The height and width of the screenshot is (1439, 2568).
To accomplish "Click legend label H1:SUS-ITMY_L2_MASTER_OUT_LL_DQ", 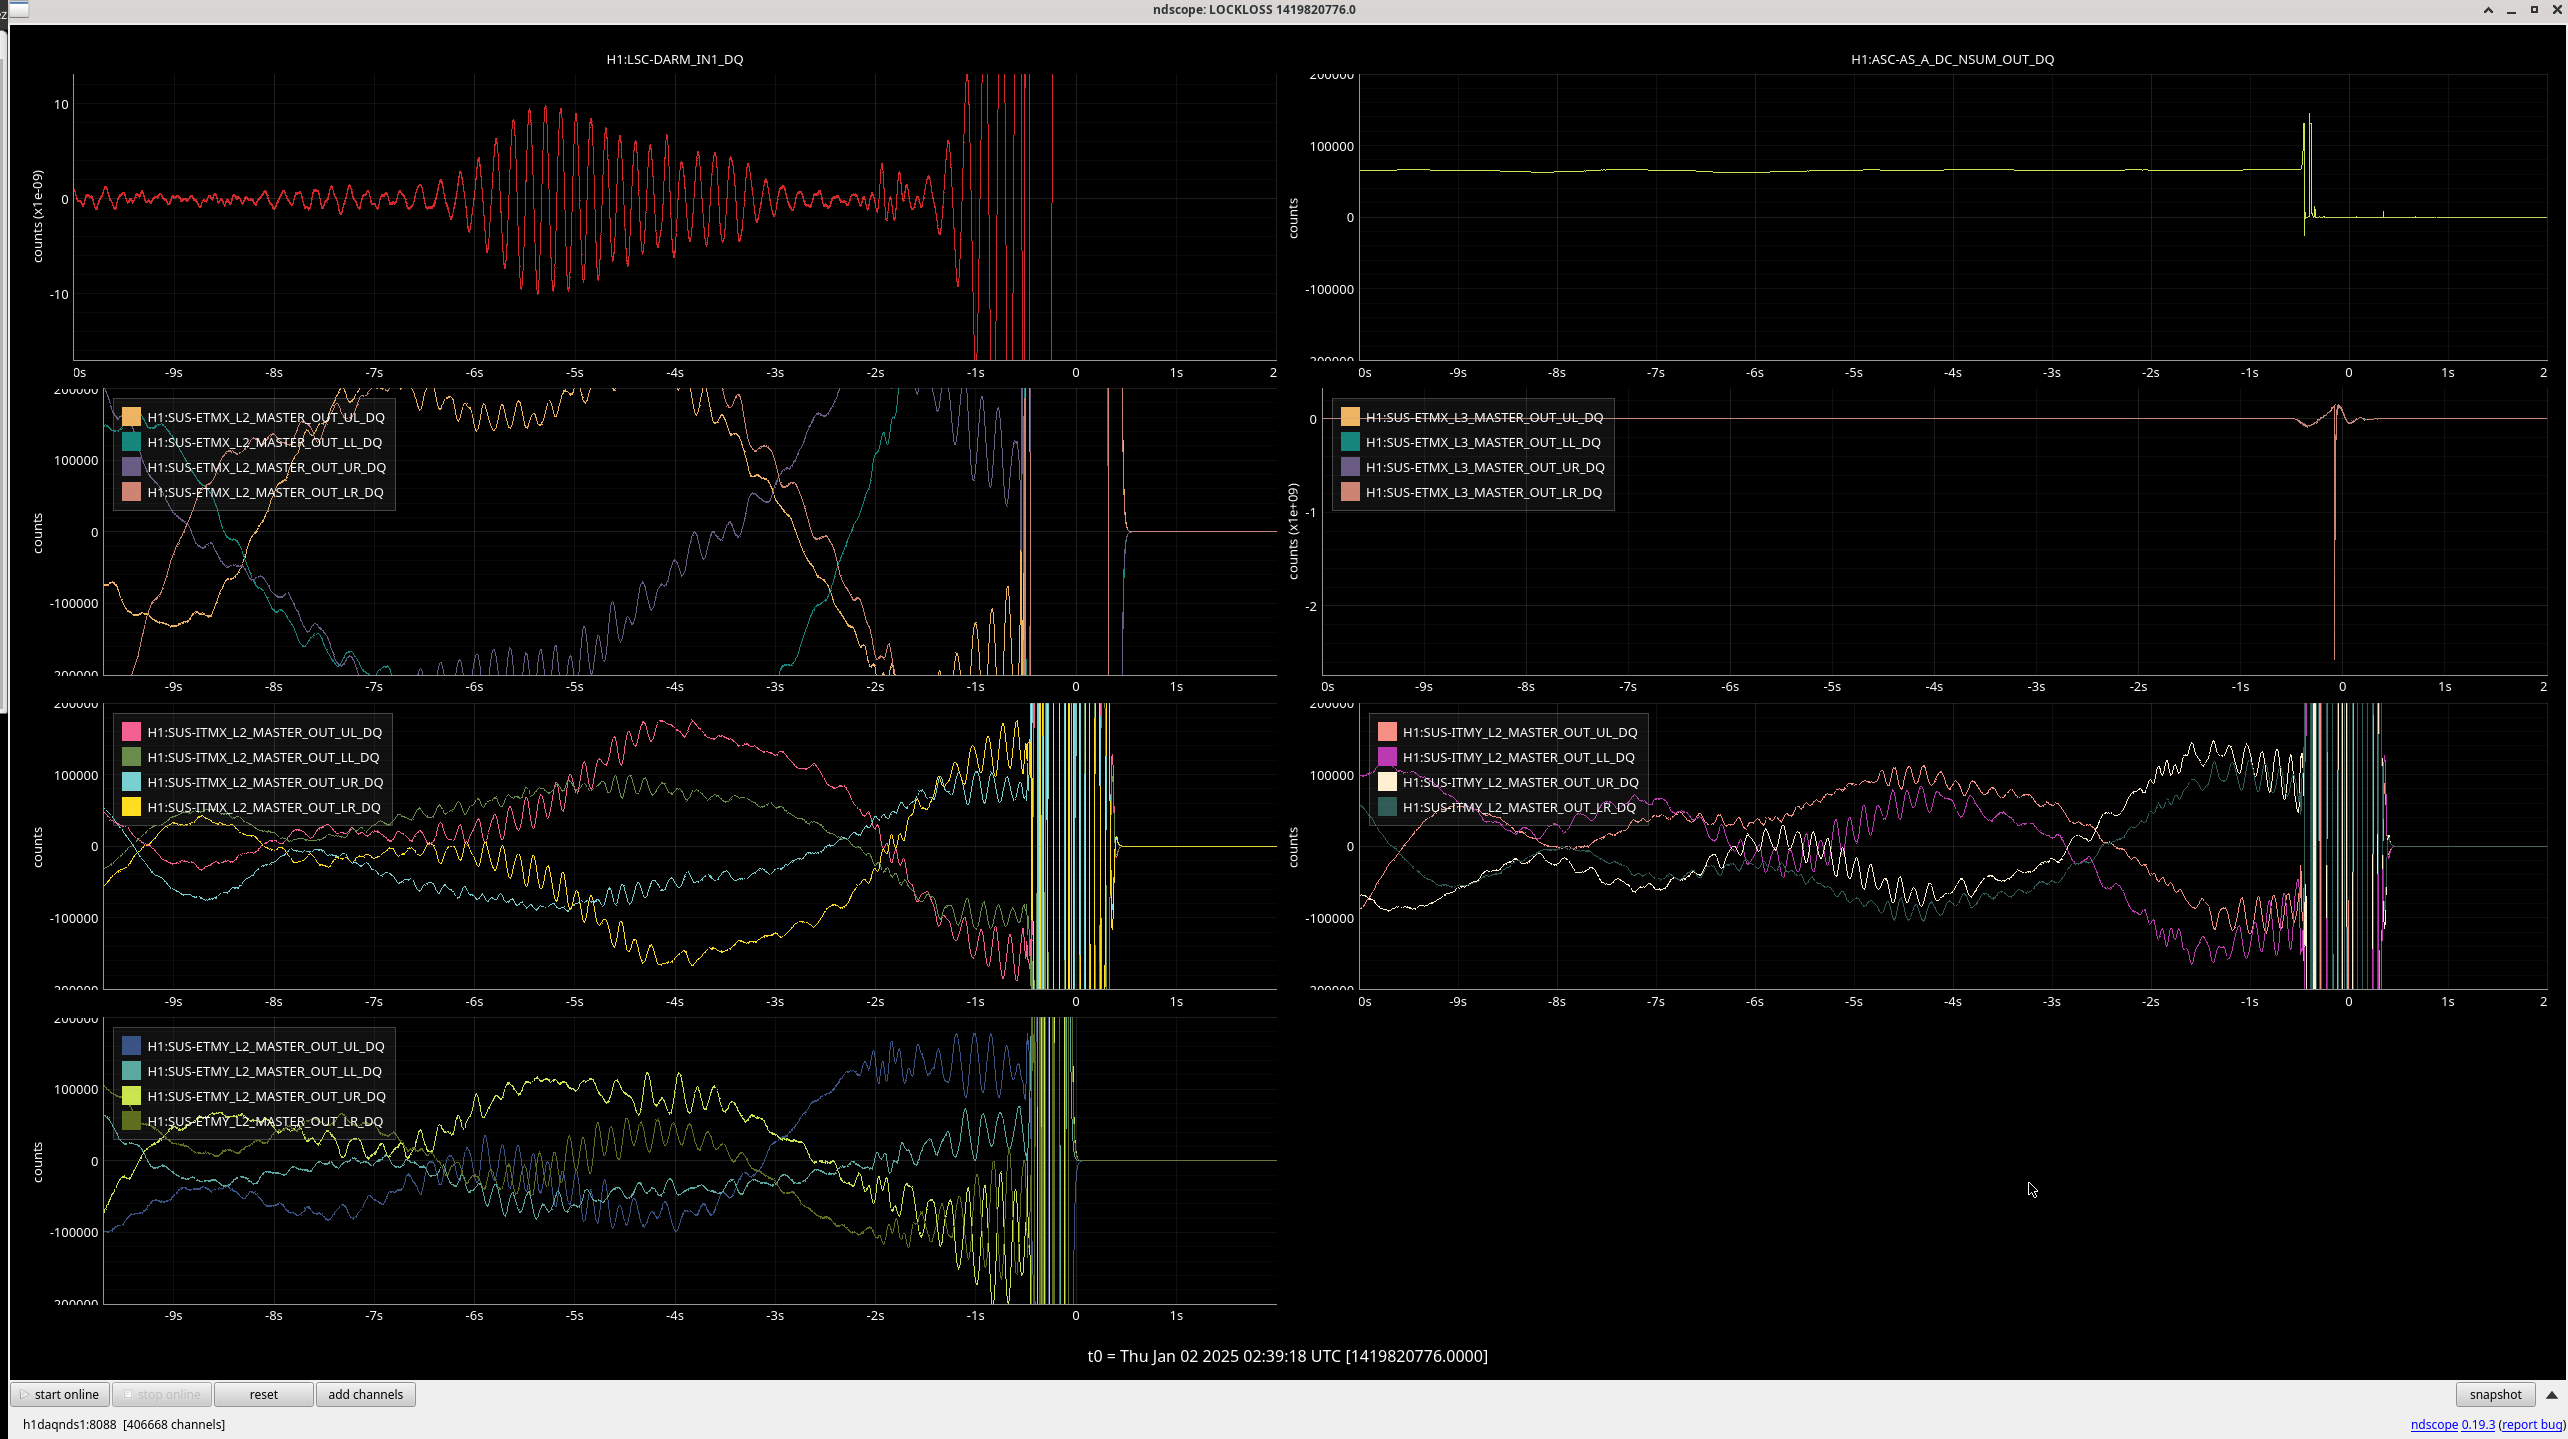I will point(1519,757).
